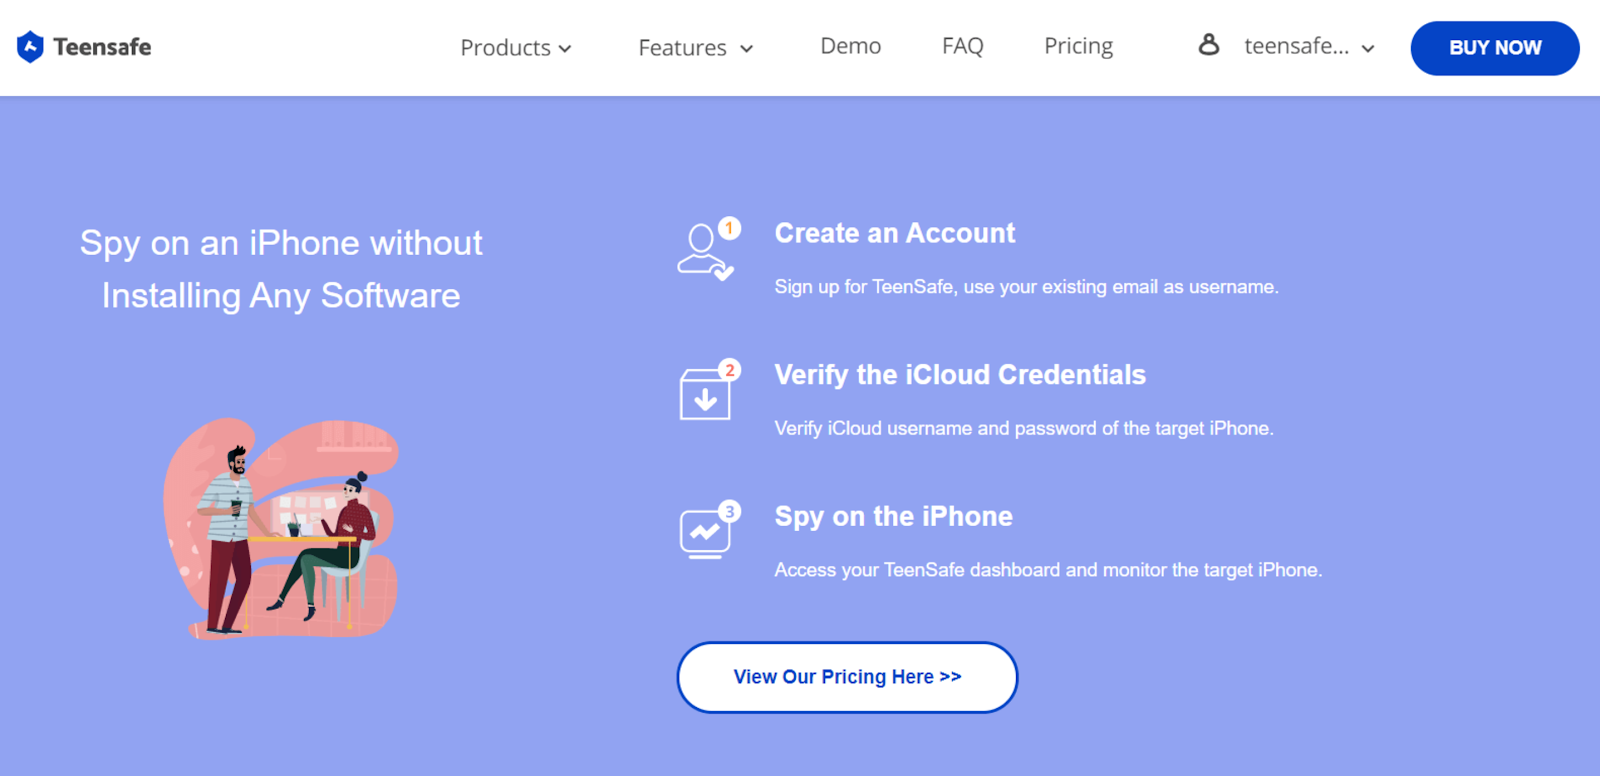The width and height of the screenshot is (1600, 776).
Task: Click the Teensafe brand name text
Action: click(x=102, y=47)
